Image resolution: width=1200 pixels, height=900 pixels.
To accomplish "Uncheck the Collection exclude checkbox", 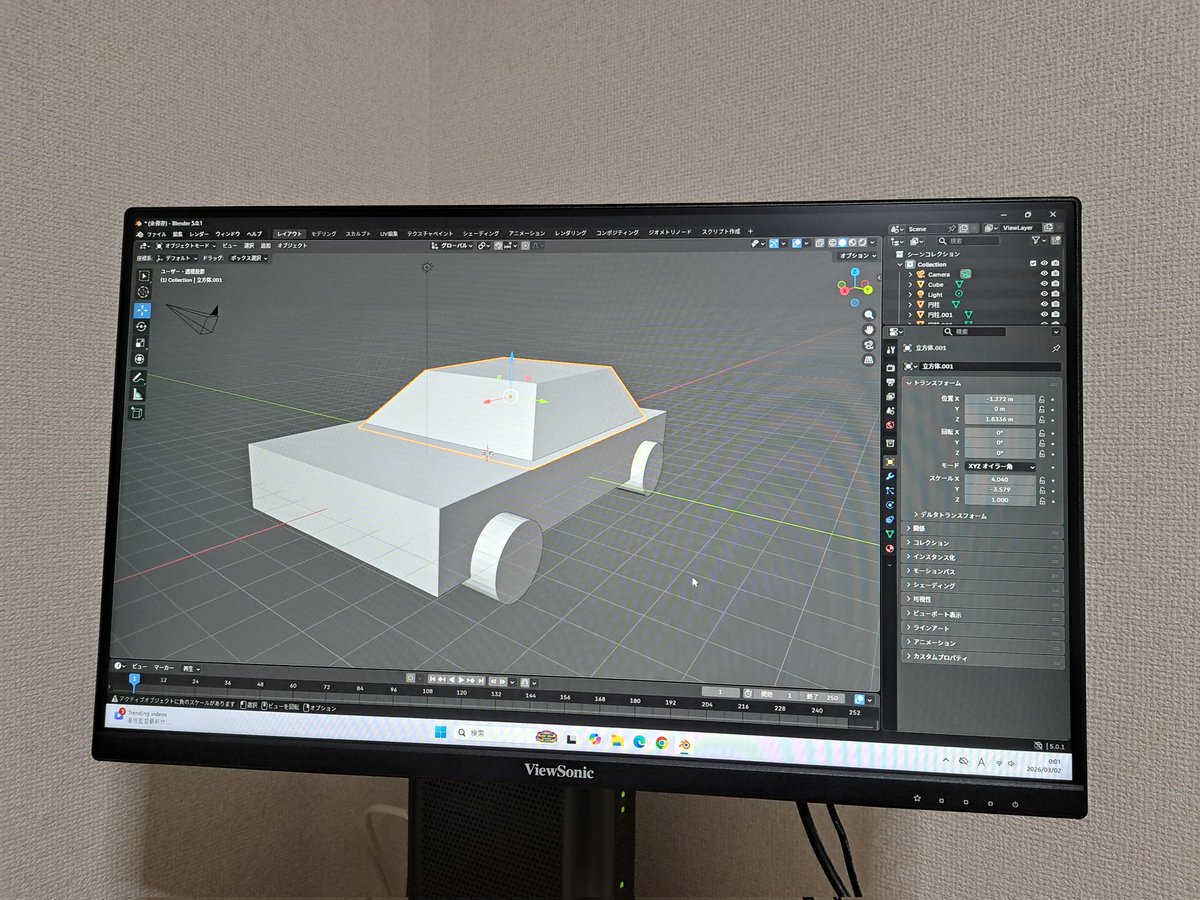I will click(1033, 263).
